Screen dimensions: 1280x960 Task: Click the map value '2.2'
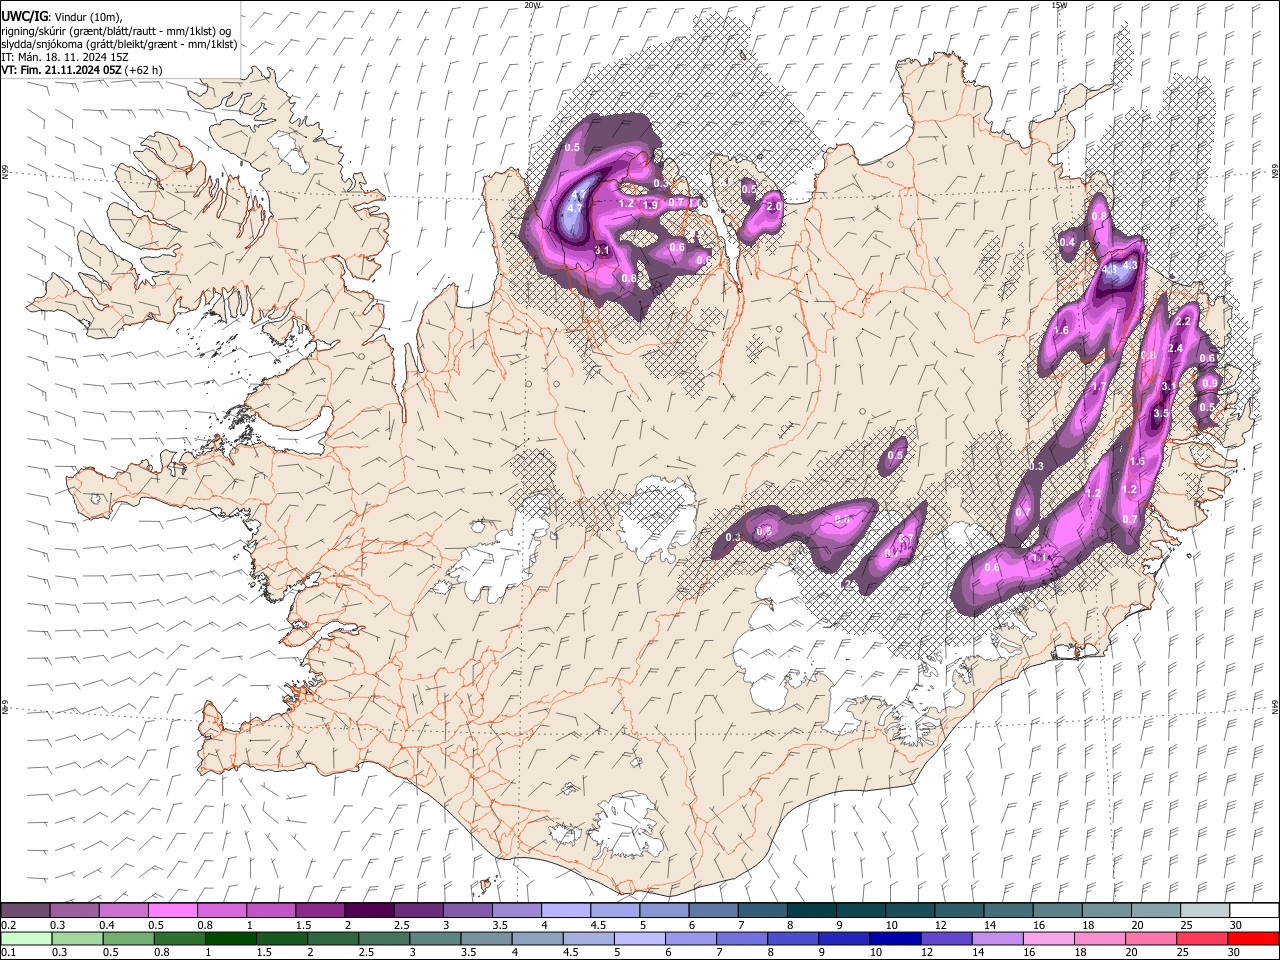pyautogui.click(x=1184, y=322)
